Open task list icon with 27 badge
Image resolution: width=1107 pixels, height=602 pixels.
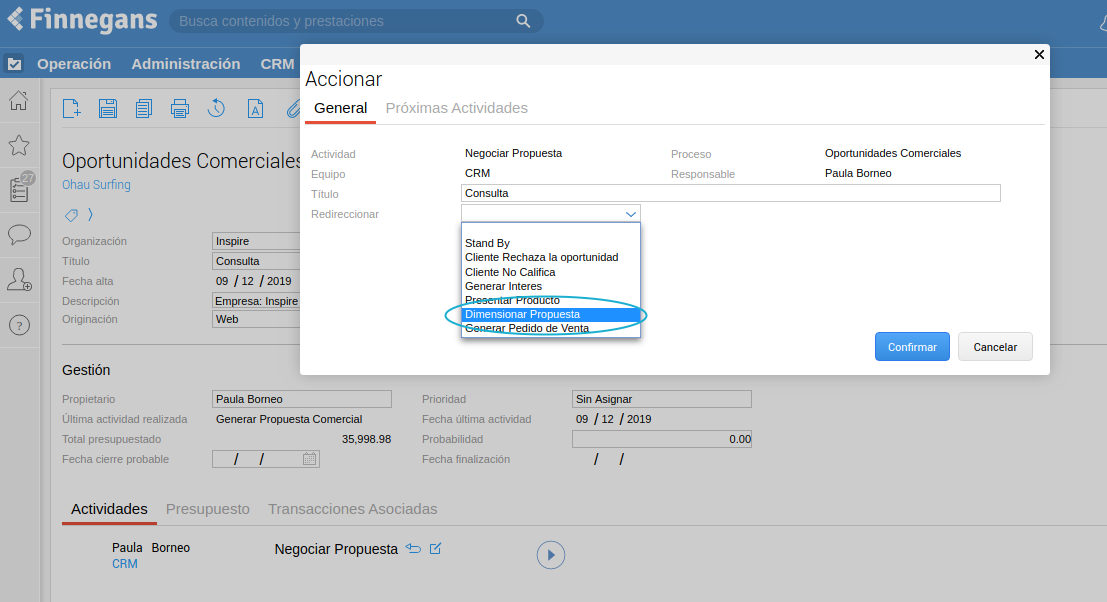click(x=19, y=190)
